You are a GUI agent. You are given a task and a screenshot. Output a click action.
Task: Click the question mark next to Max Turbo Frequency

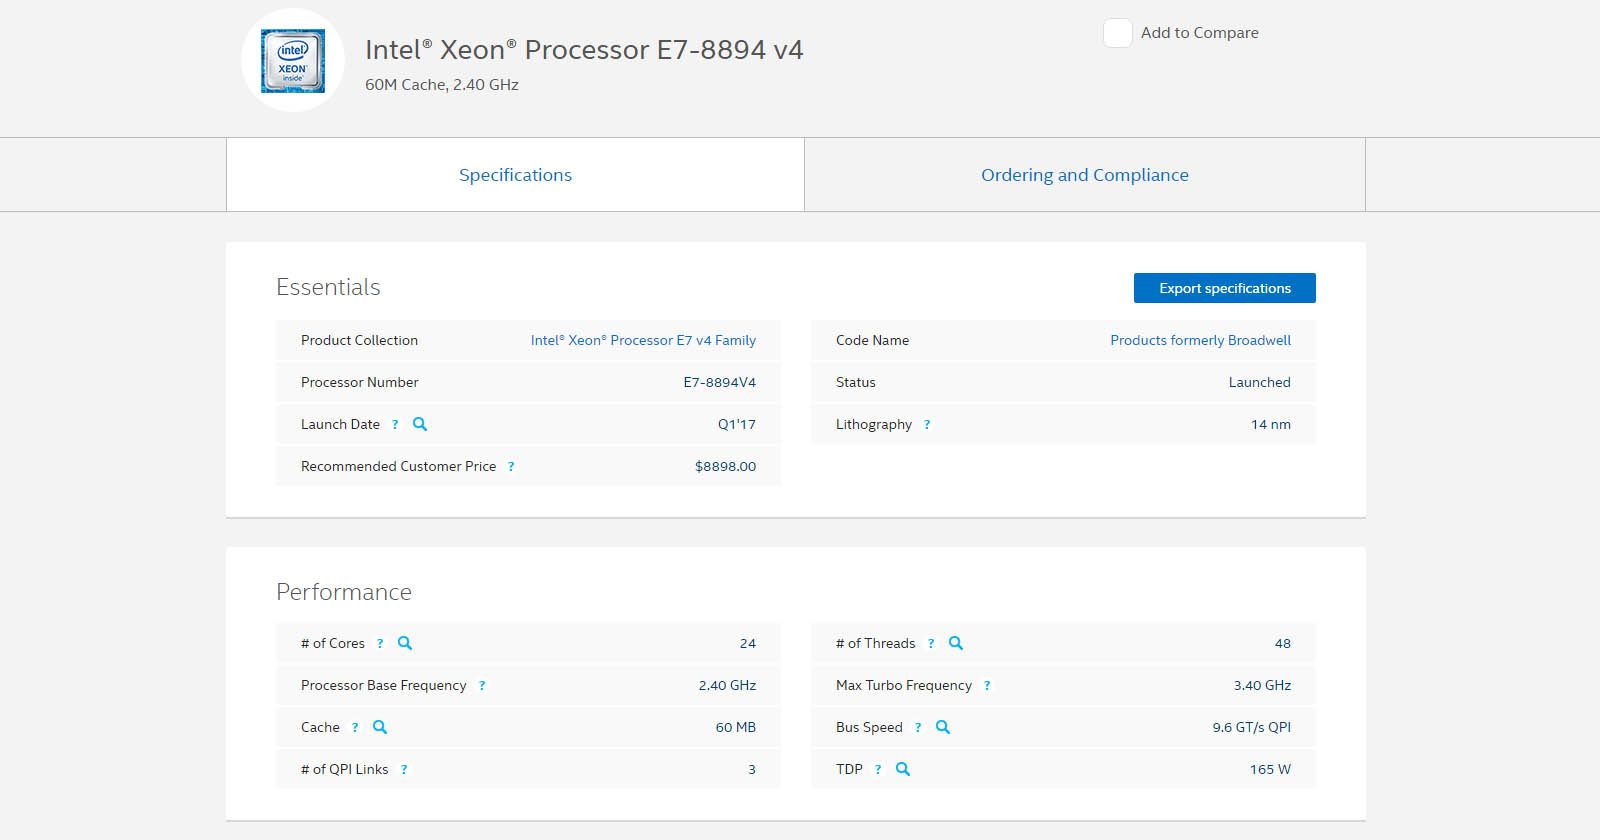pos(987,686)
